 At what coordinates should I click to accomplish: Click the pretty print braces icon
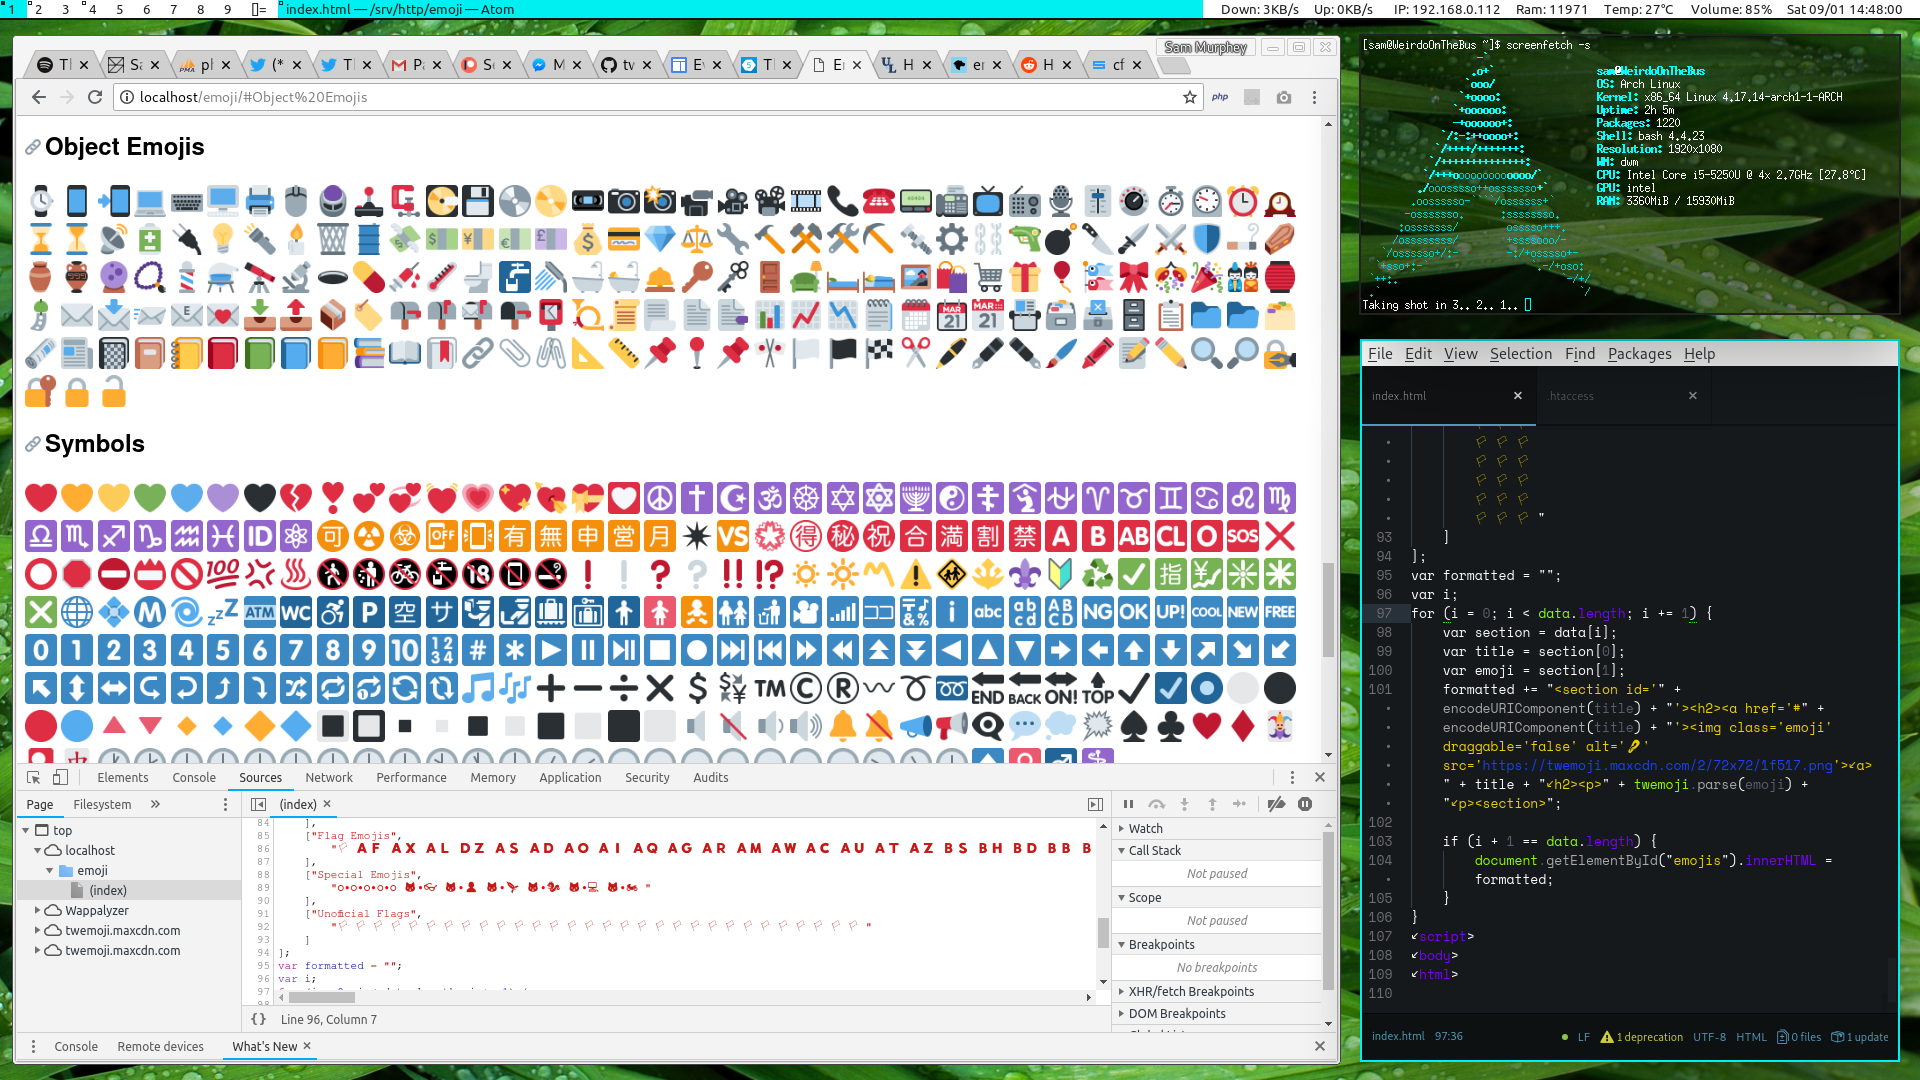258,1019
